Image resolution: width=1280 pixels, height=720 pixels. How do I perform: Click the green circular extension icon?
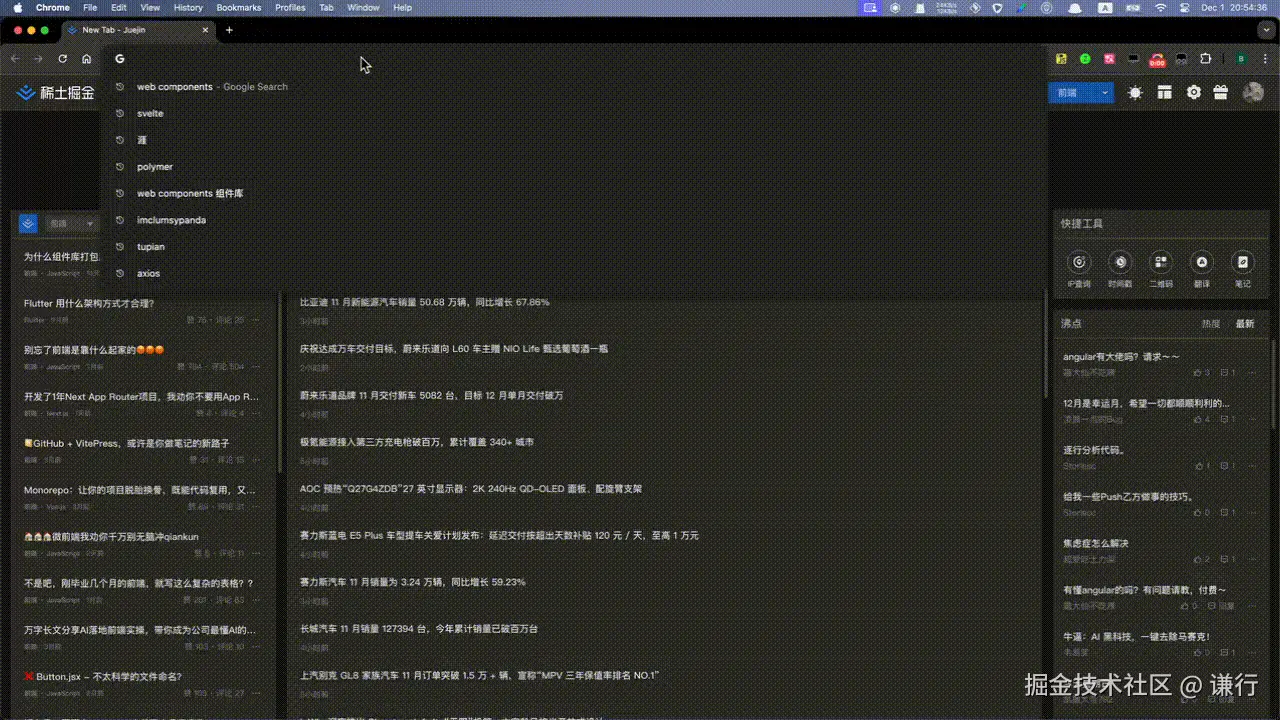tap(1085, 59)
